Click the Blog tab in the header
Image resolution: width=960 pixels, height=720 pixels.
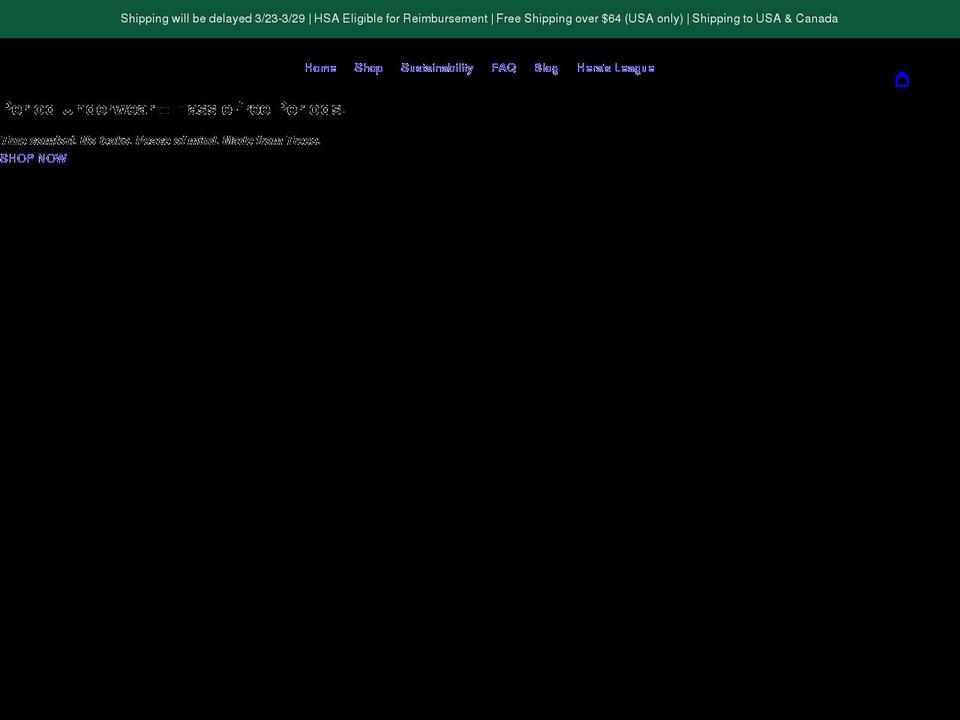coord(545,67)
